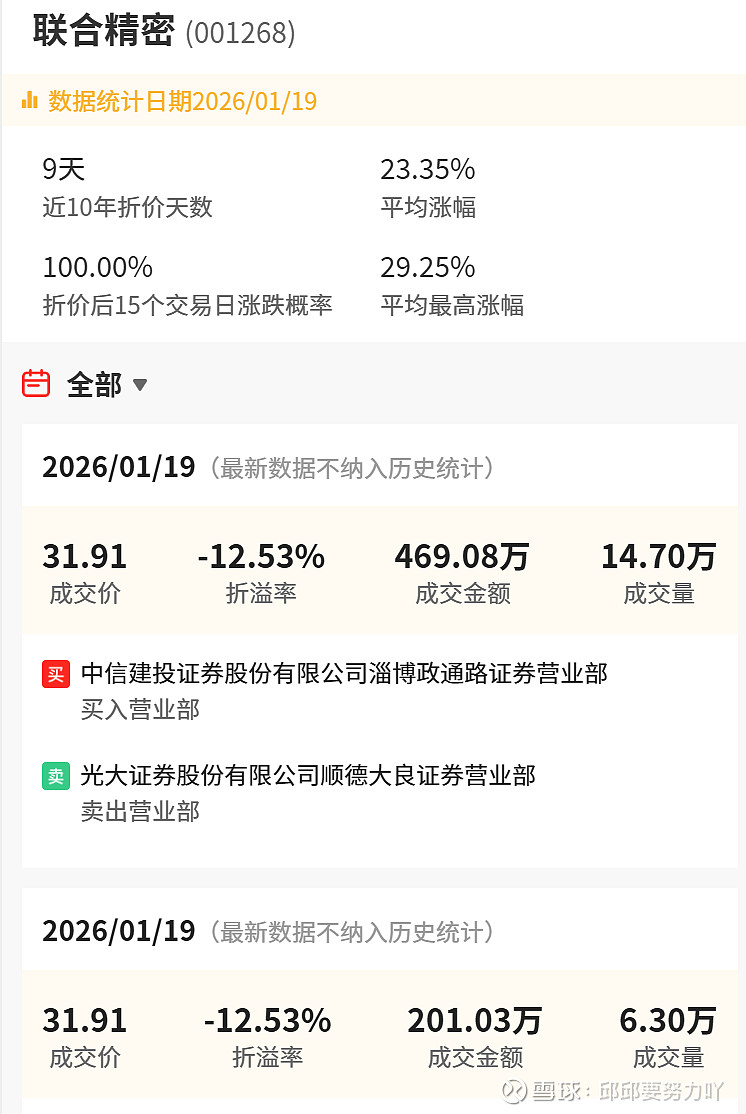The width and height of the screenshot is (746, 1114).
Task: Open 光大证券 顺德大良 brokerage branch link
Action: pyautogui.click(x=308, y=775)
